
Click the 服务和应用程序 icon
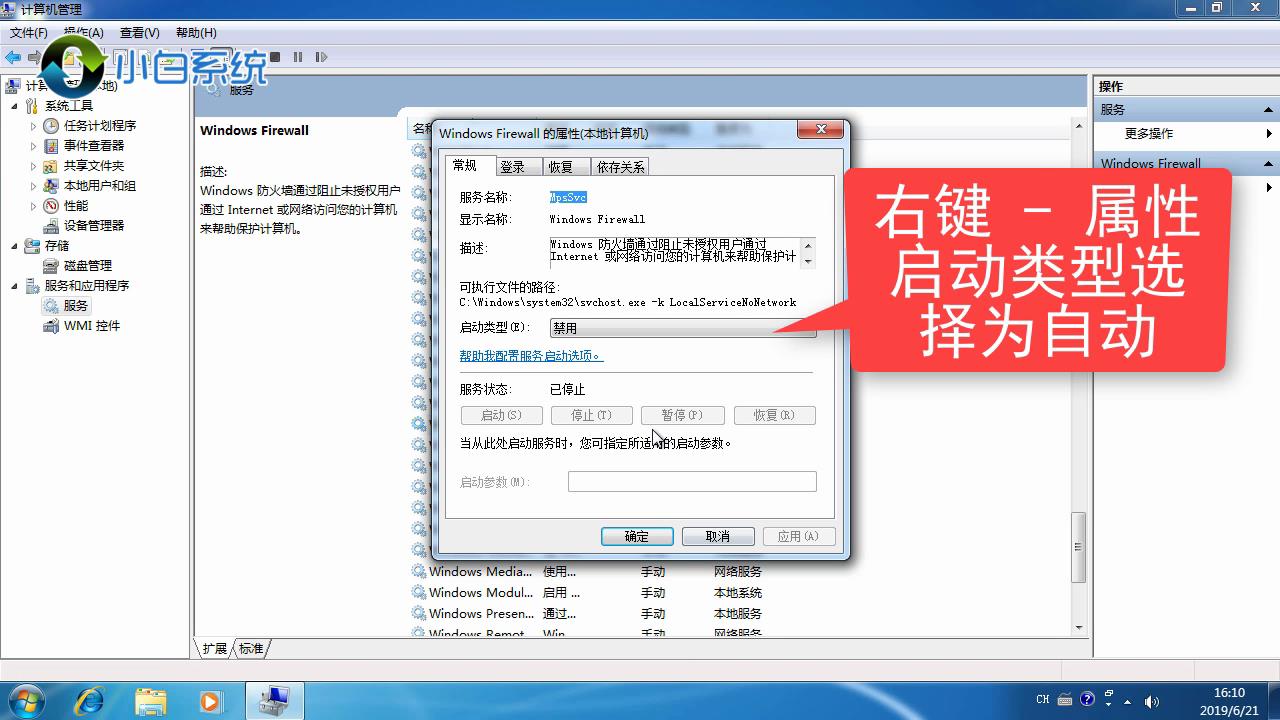coord(32,286)
